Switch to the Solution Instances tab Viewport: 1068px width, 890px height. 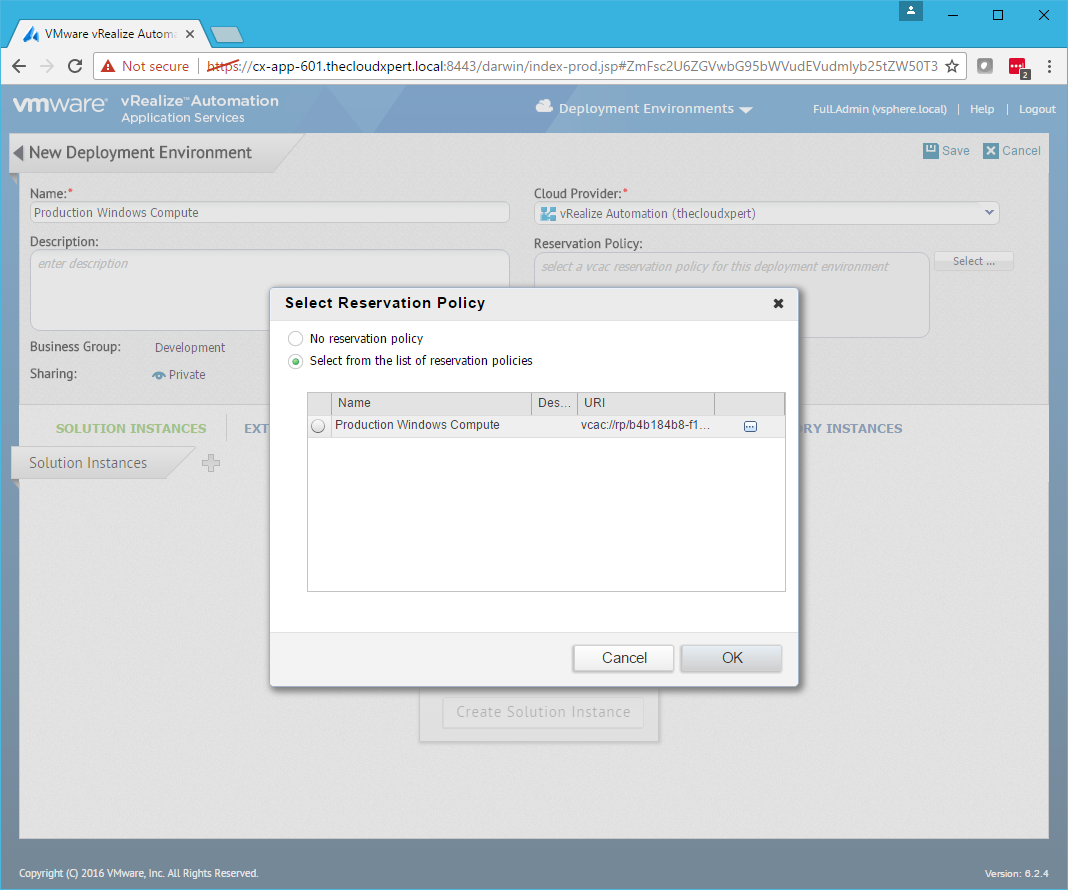[131, 429]
